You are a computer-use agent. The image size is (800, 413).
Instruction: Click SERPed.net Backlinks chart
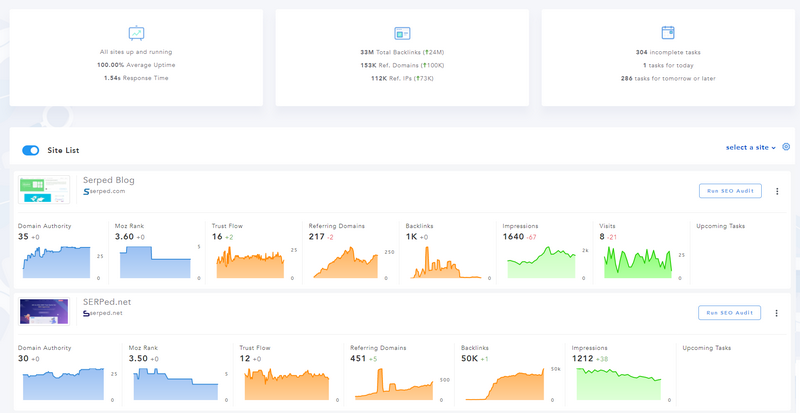pyautogui.click(x=505, y=384)
